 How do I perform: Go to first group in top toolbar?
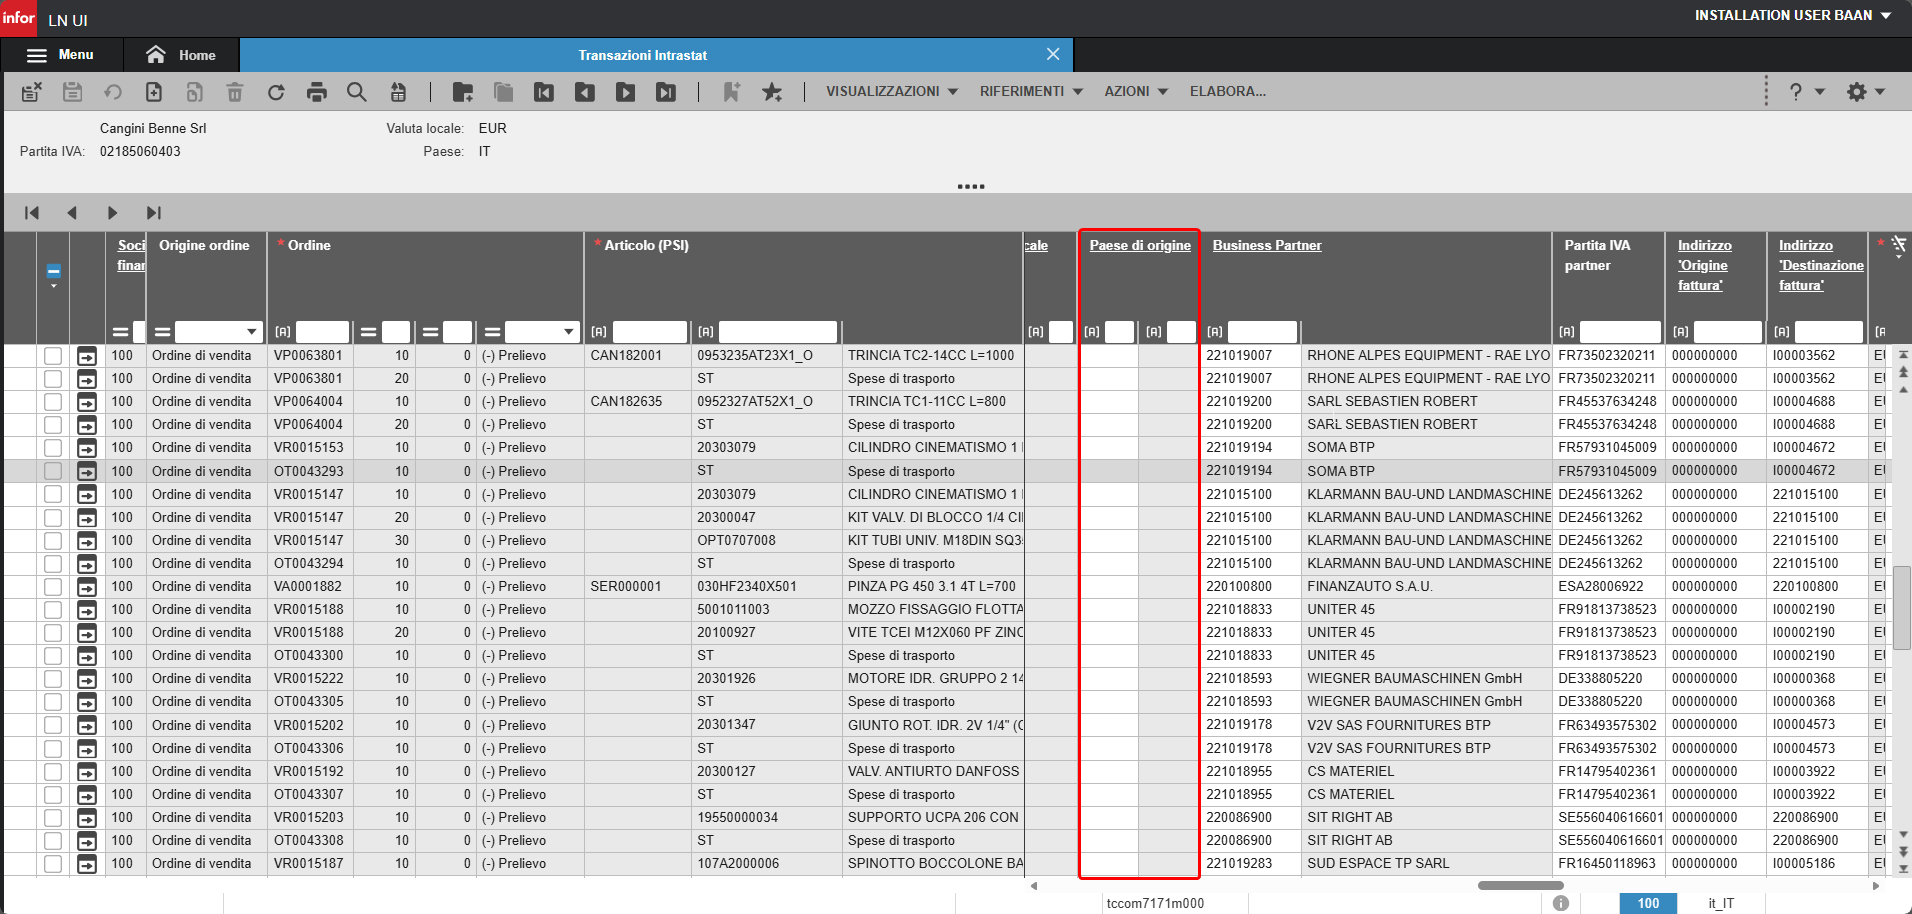[544, 92]
